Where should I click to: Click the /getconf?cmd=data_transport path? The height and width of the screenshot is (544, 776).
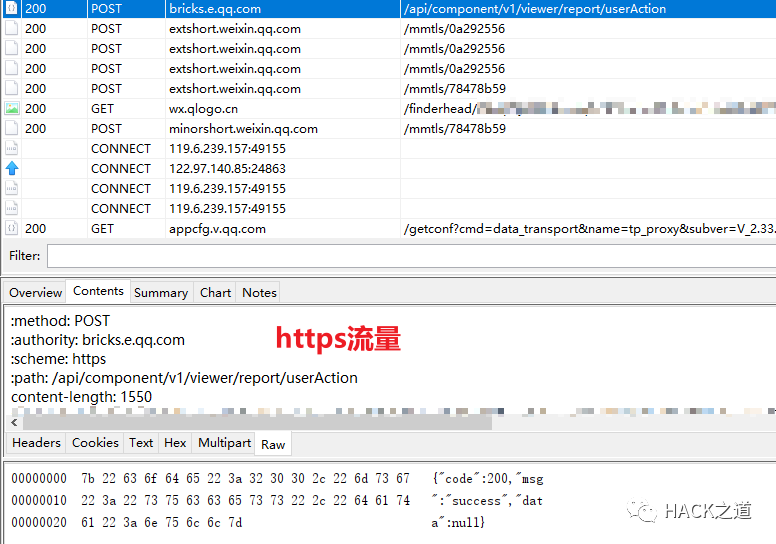tap(589, 229)
